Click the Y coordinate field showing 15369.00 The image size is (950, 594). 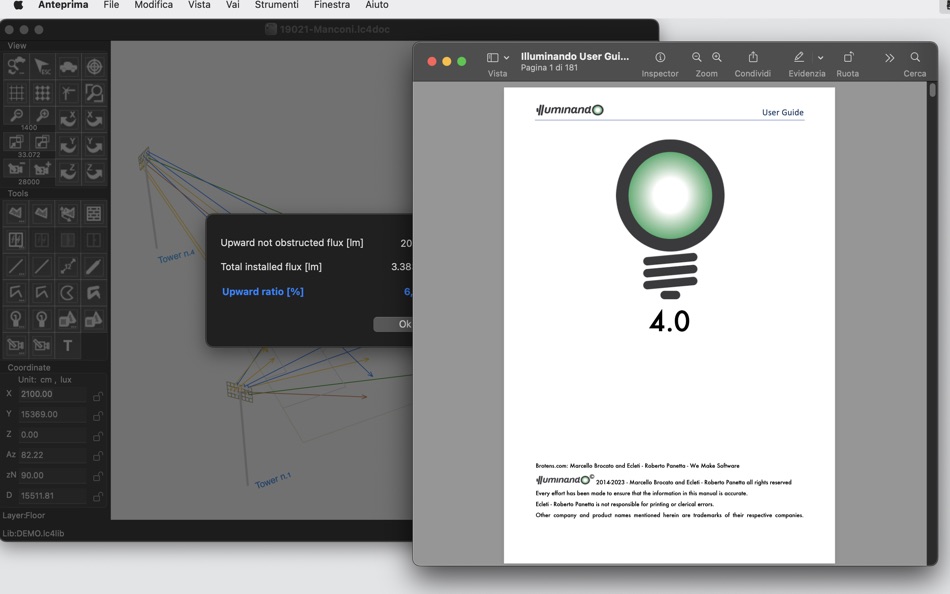(52, 415)
